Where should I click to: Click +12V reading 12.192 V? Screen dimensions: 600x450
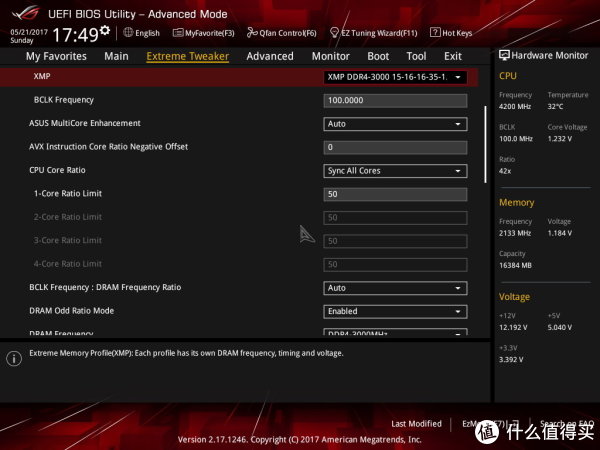513,328
